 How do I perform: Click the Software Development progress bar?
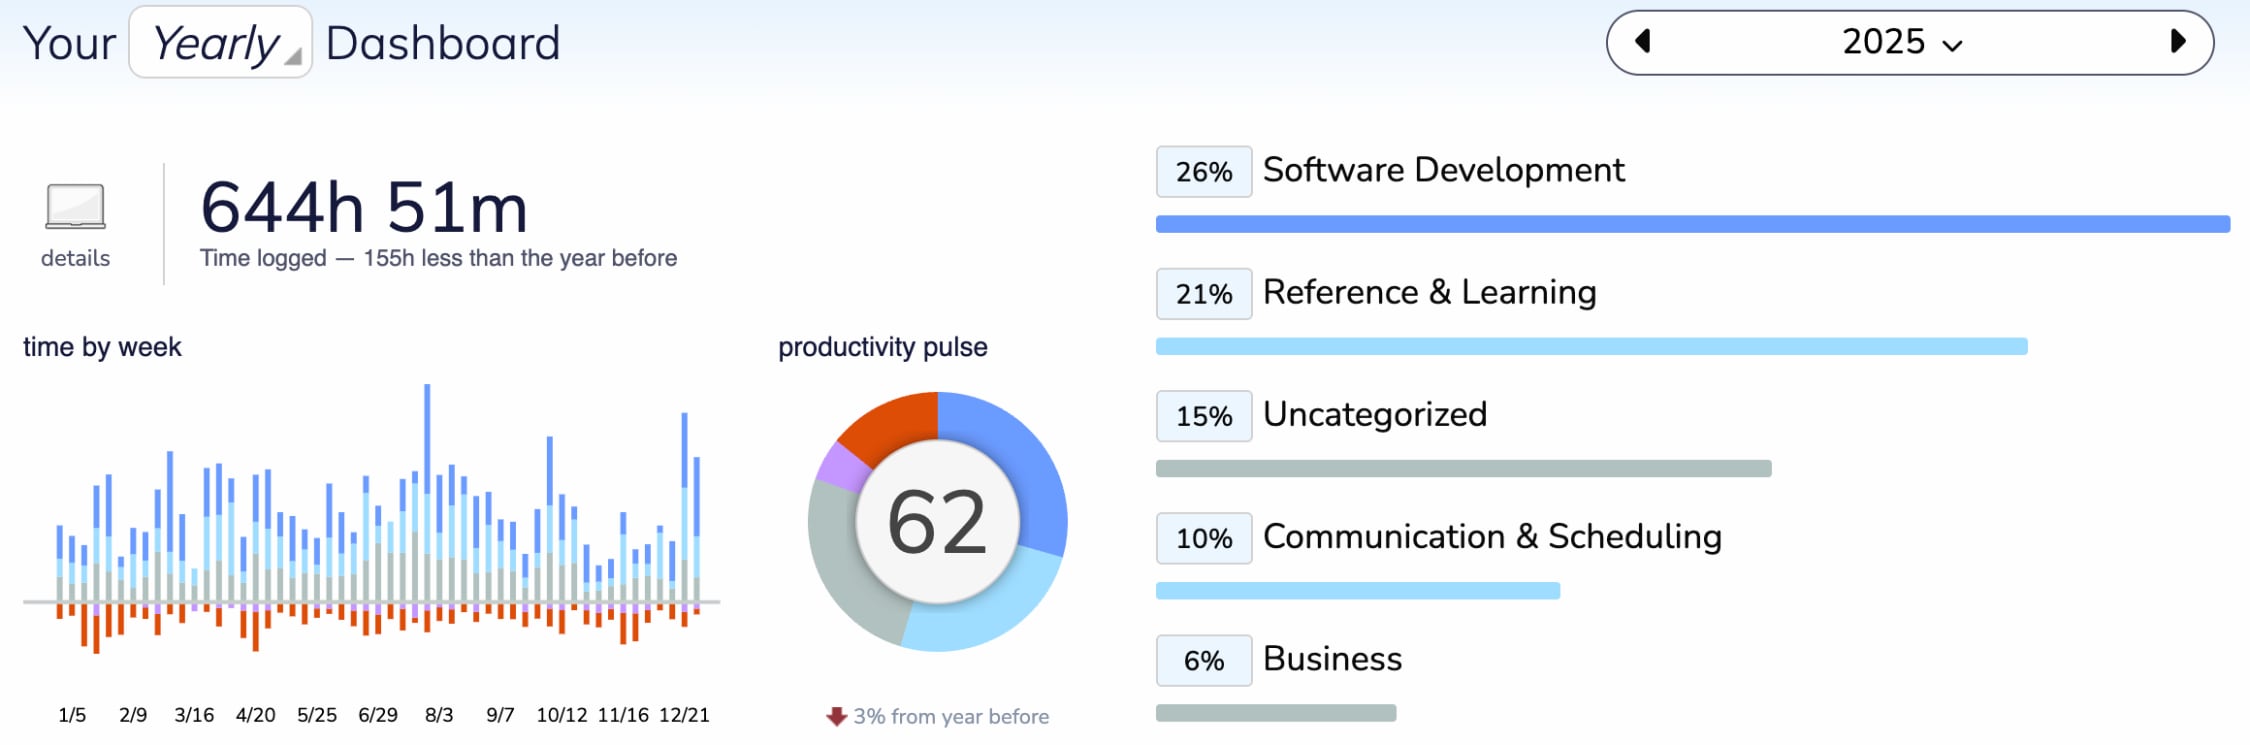[x=1692, y=224]
